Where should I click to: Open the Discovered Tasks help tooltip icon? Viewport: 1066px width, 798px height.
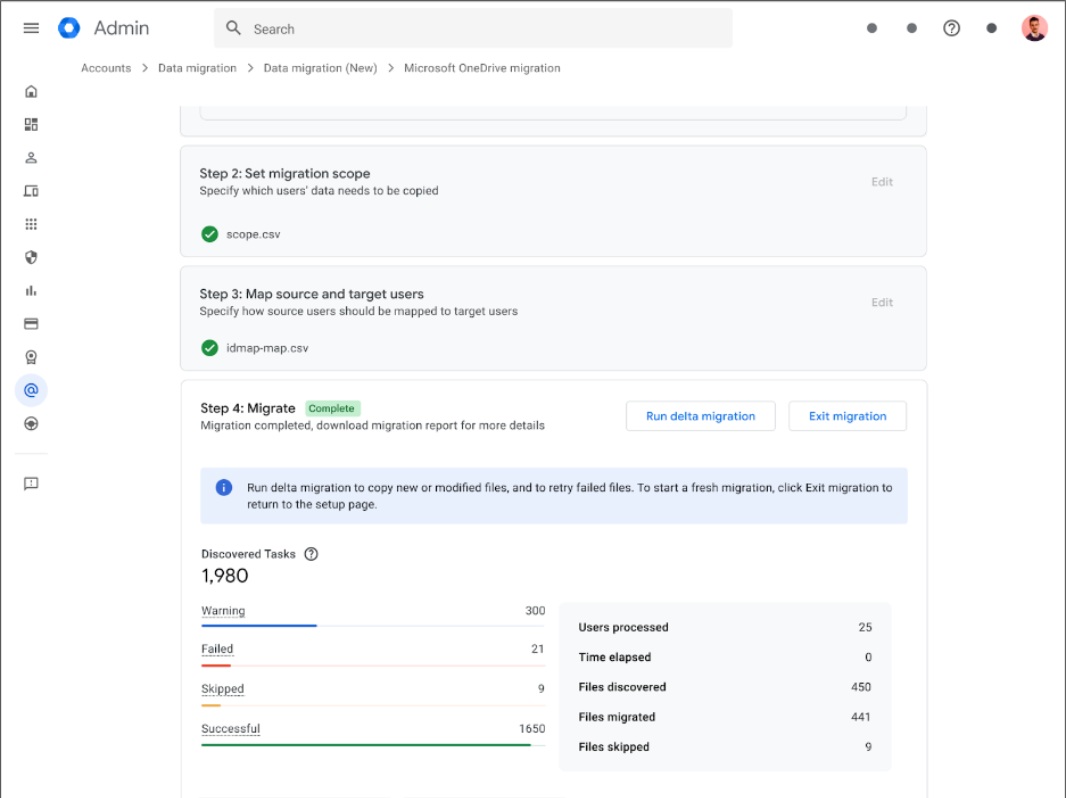pos(311,553)
